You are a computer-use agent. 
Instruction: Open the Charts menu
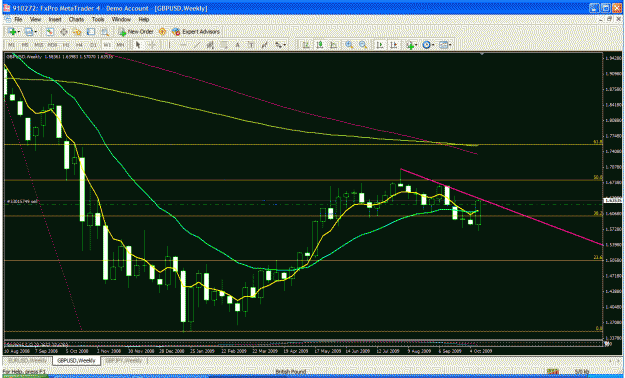76,19
